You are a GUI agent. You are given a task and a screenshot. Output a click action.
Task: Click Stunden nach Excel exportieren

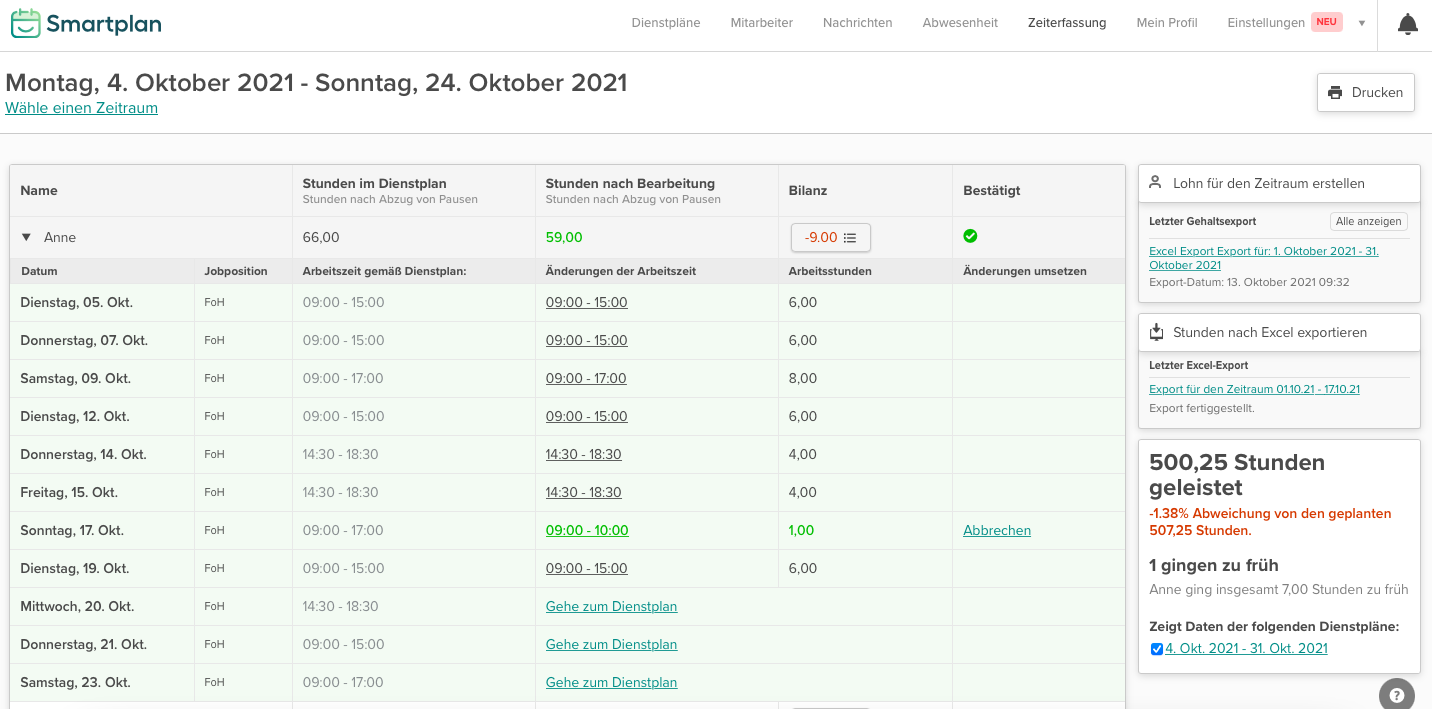[x=1279, y=332]
